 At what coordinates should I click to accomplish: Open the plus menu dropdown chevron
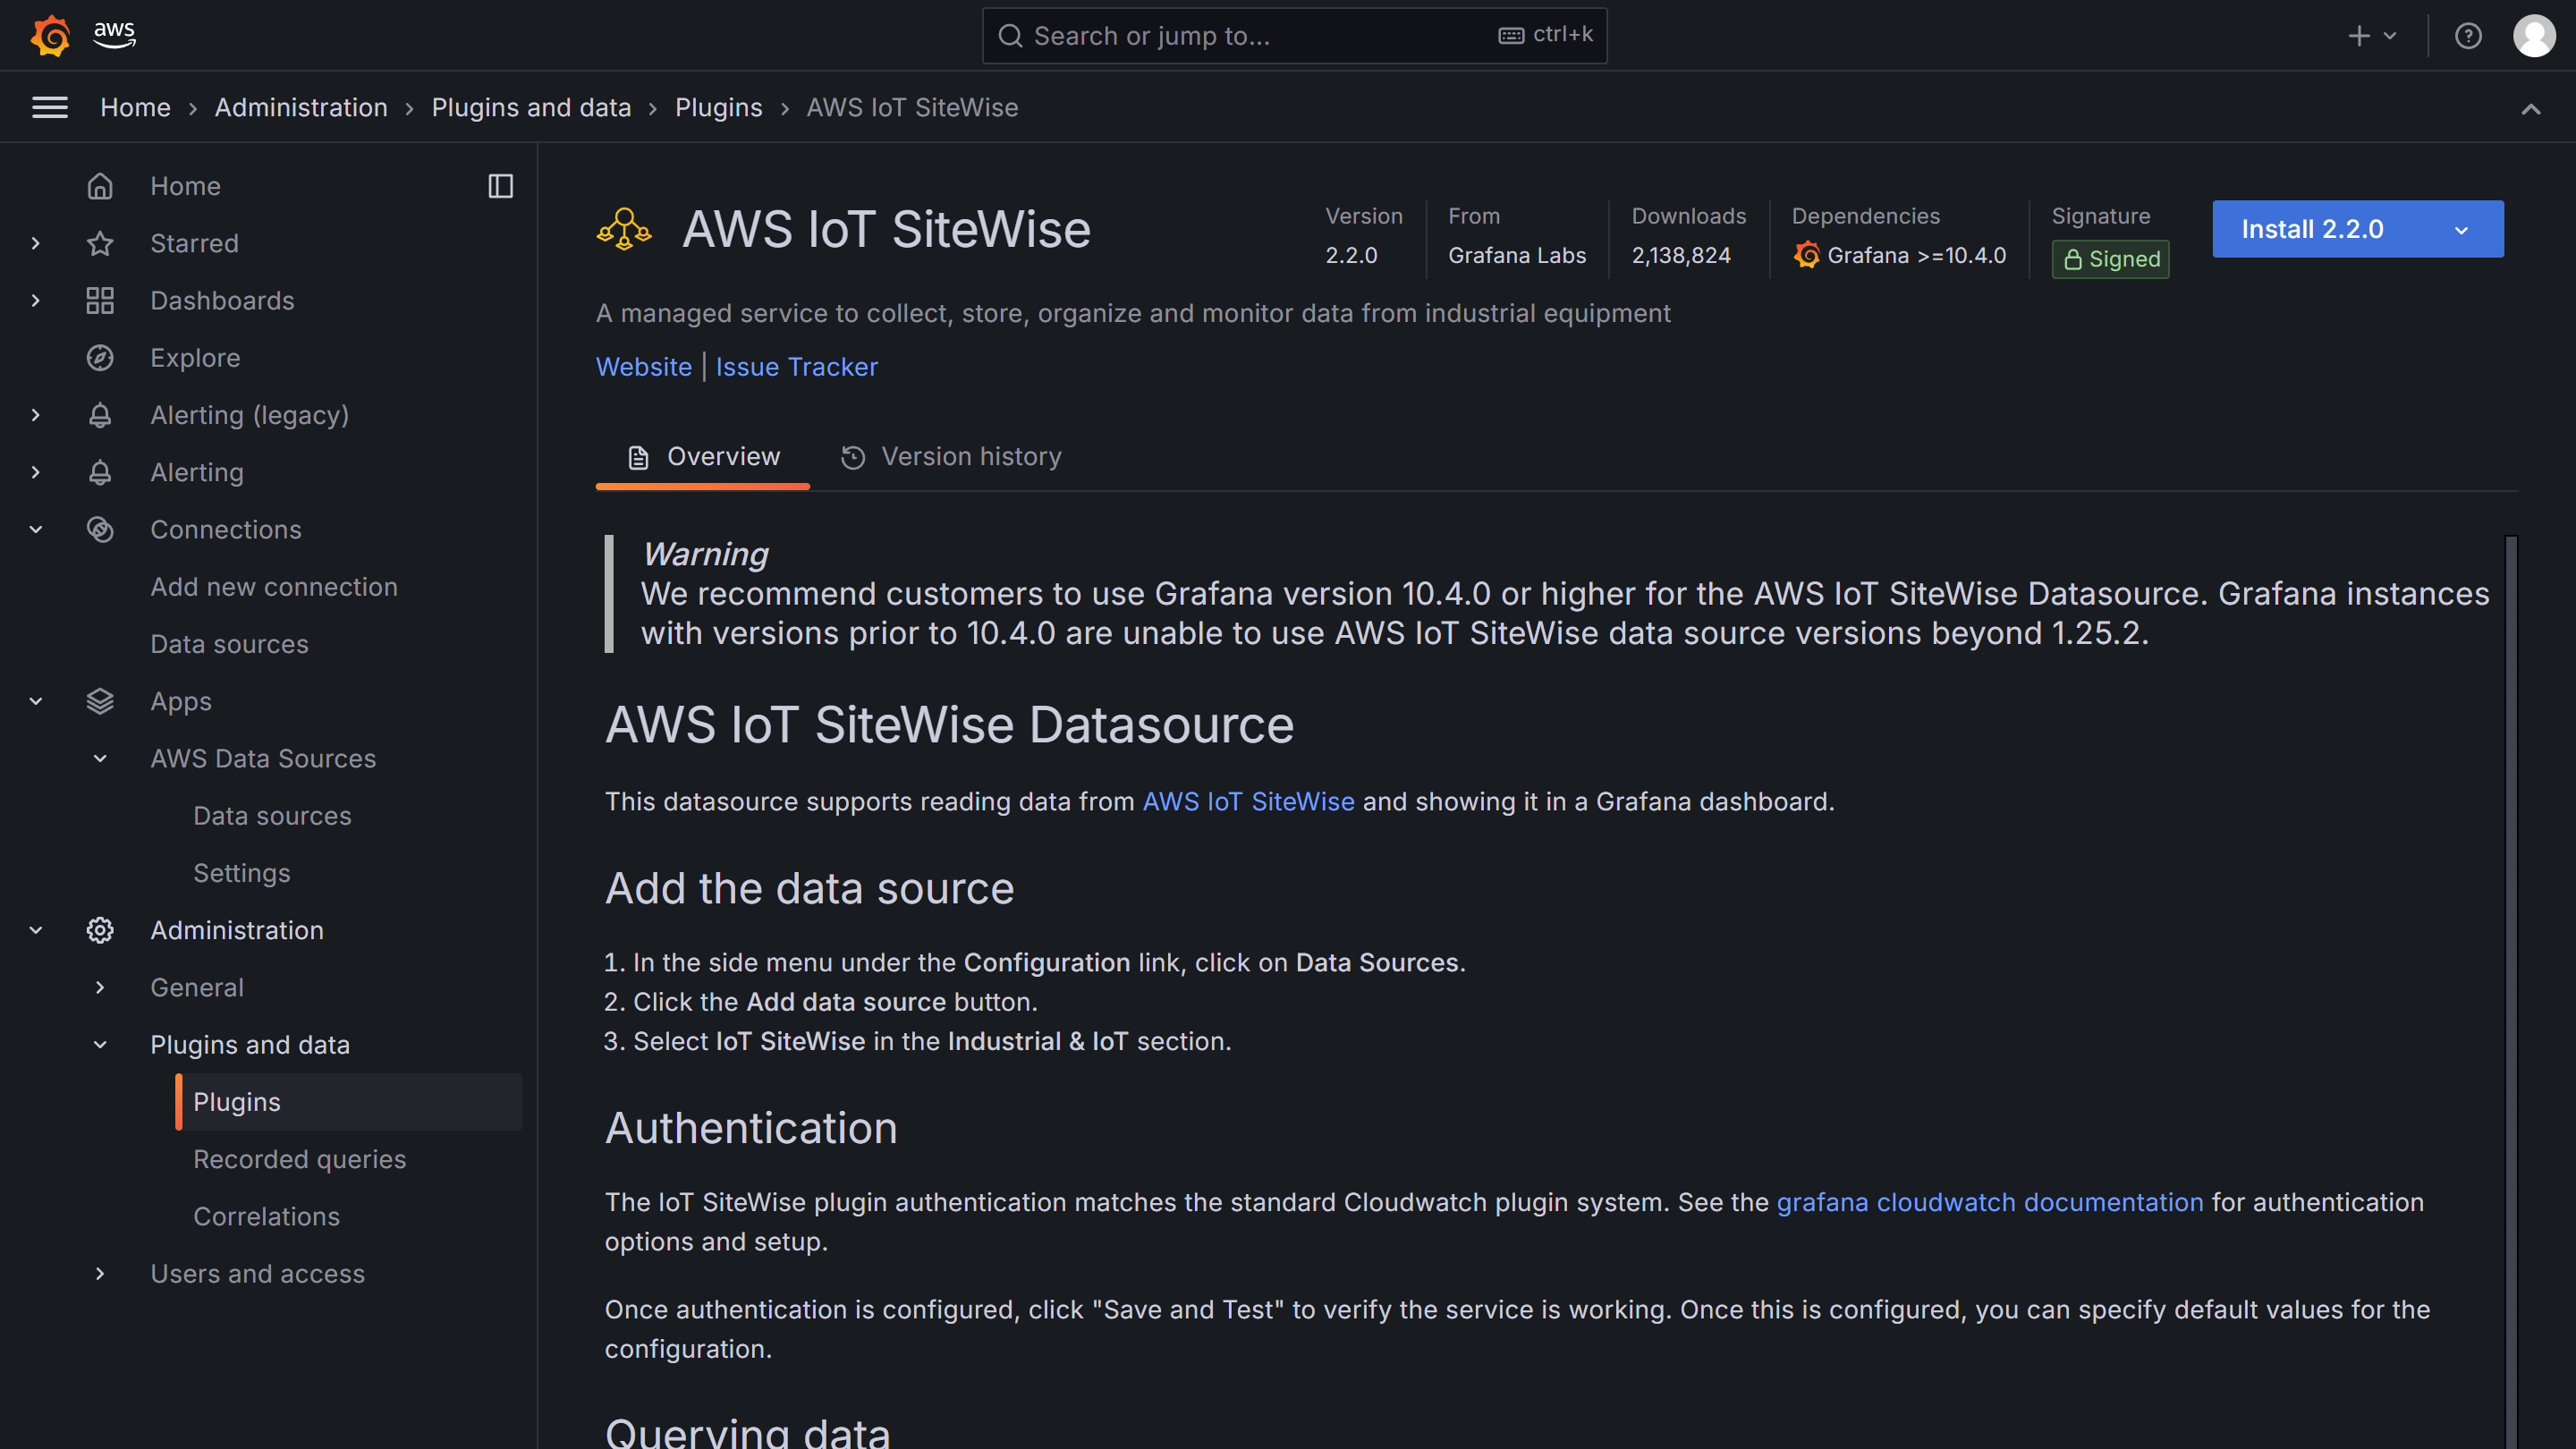[2390, 36]
